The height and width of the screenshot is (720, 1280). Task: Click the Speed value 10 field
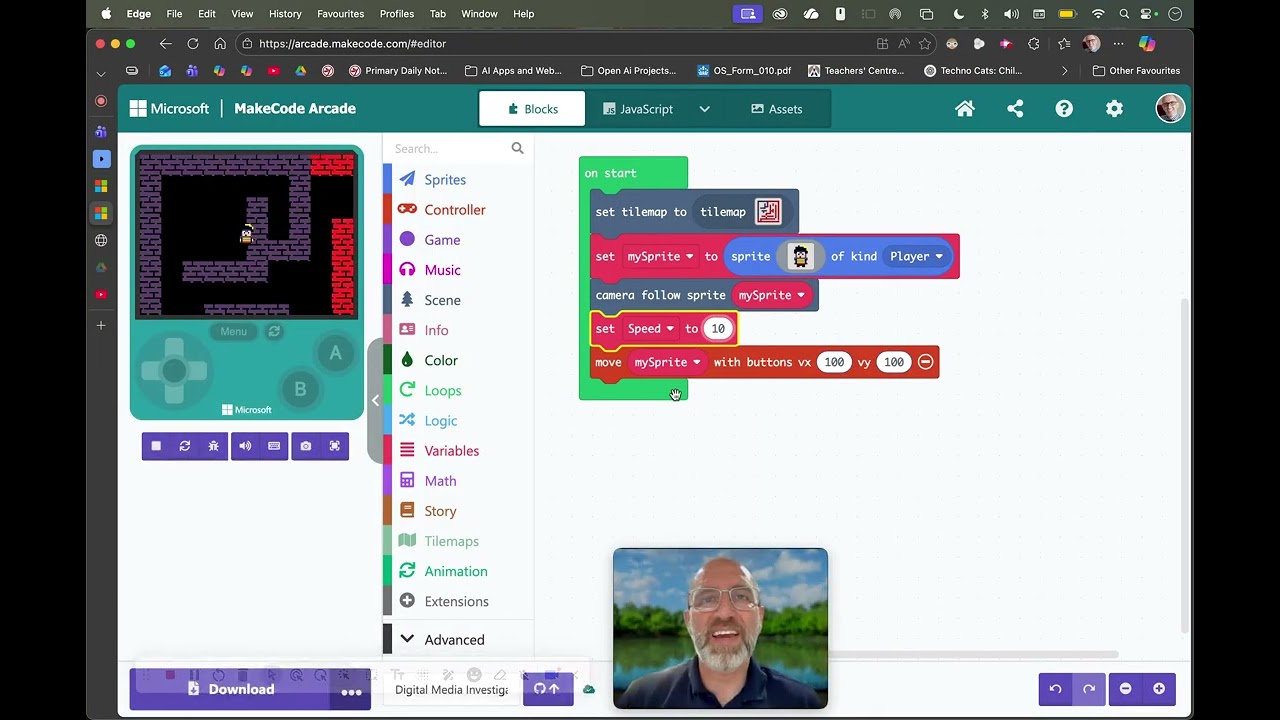click(x=718, y=328)
